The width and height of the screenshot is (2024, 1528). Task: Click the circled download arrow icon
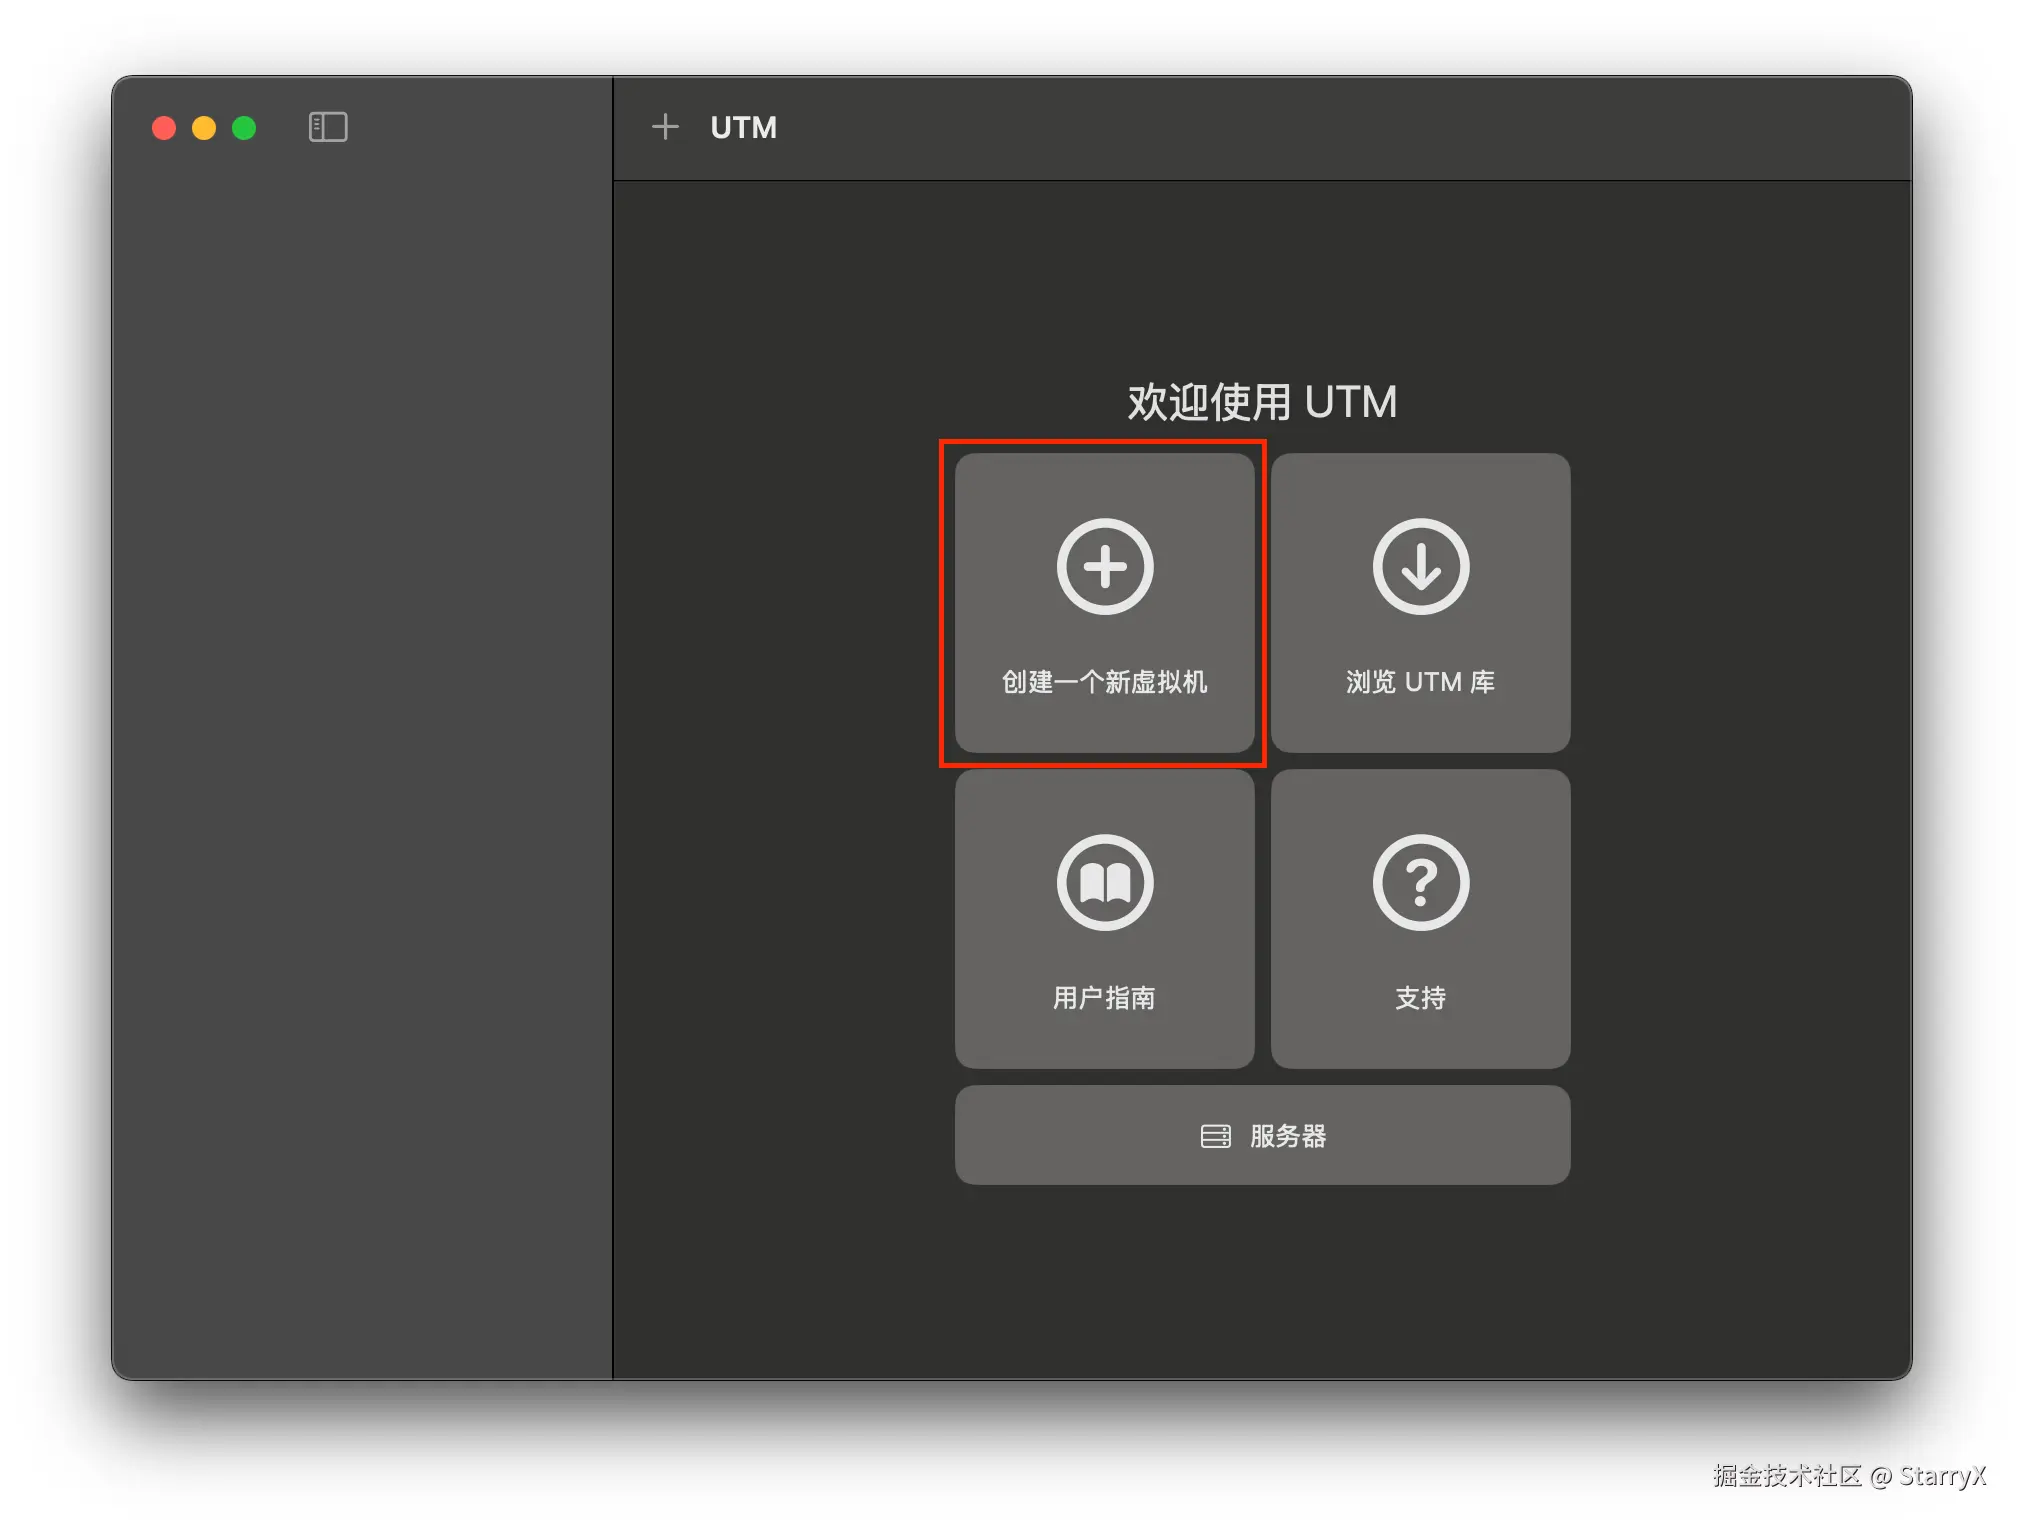pyautogui.click(x=1420, y=566)
